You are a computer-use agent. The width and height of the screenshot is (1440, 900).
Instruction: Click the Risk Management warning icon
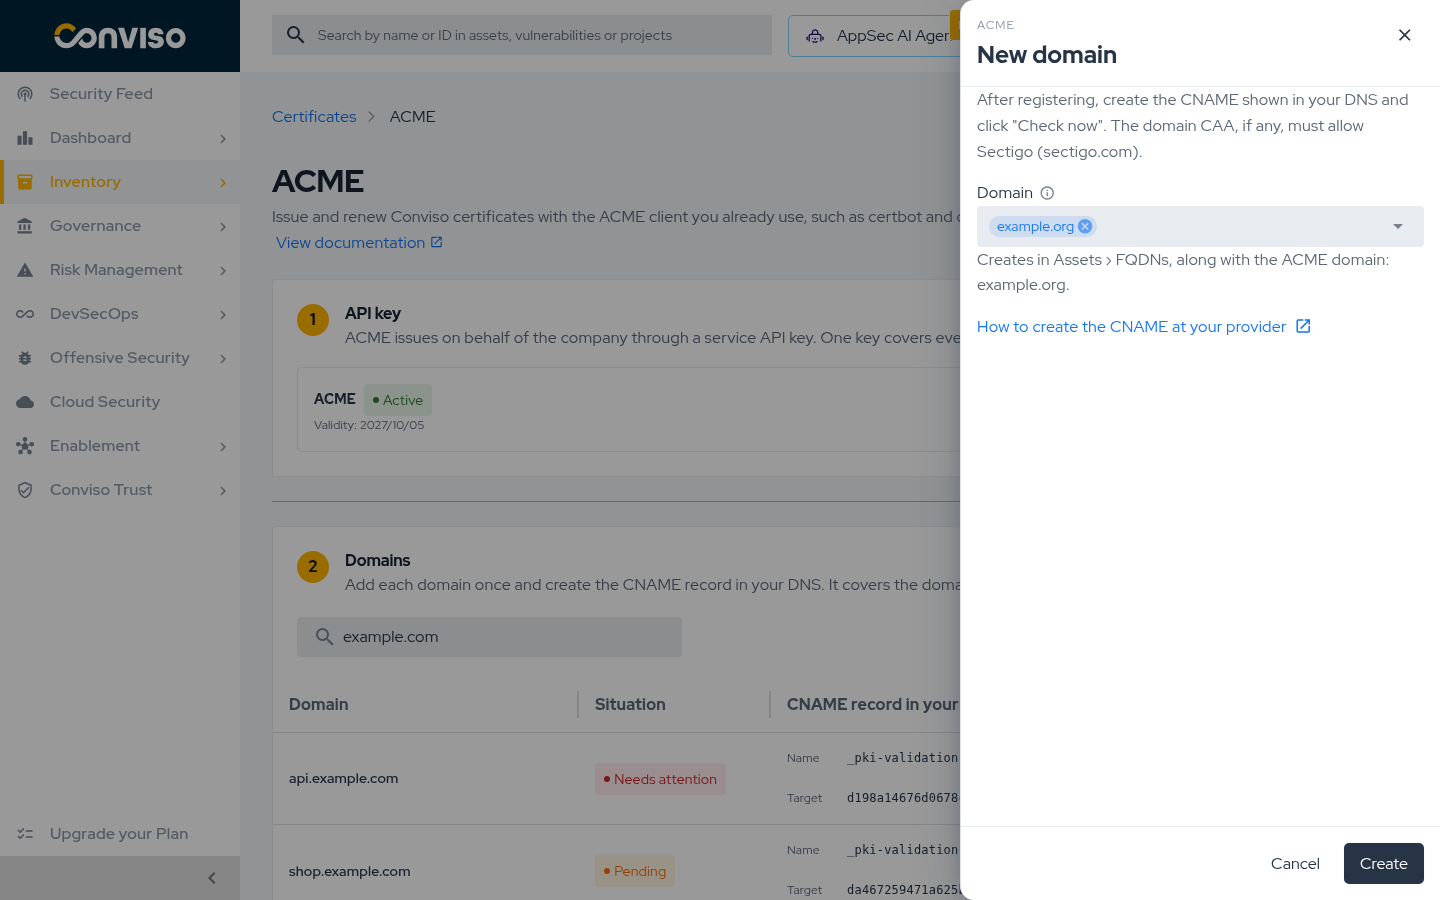tap(25, 270)
